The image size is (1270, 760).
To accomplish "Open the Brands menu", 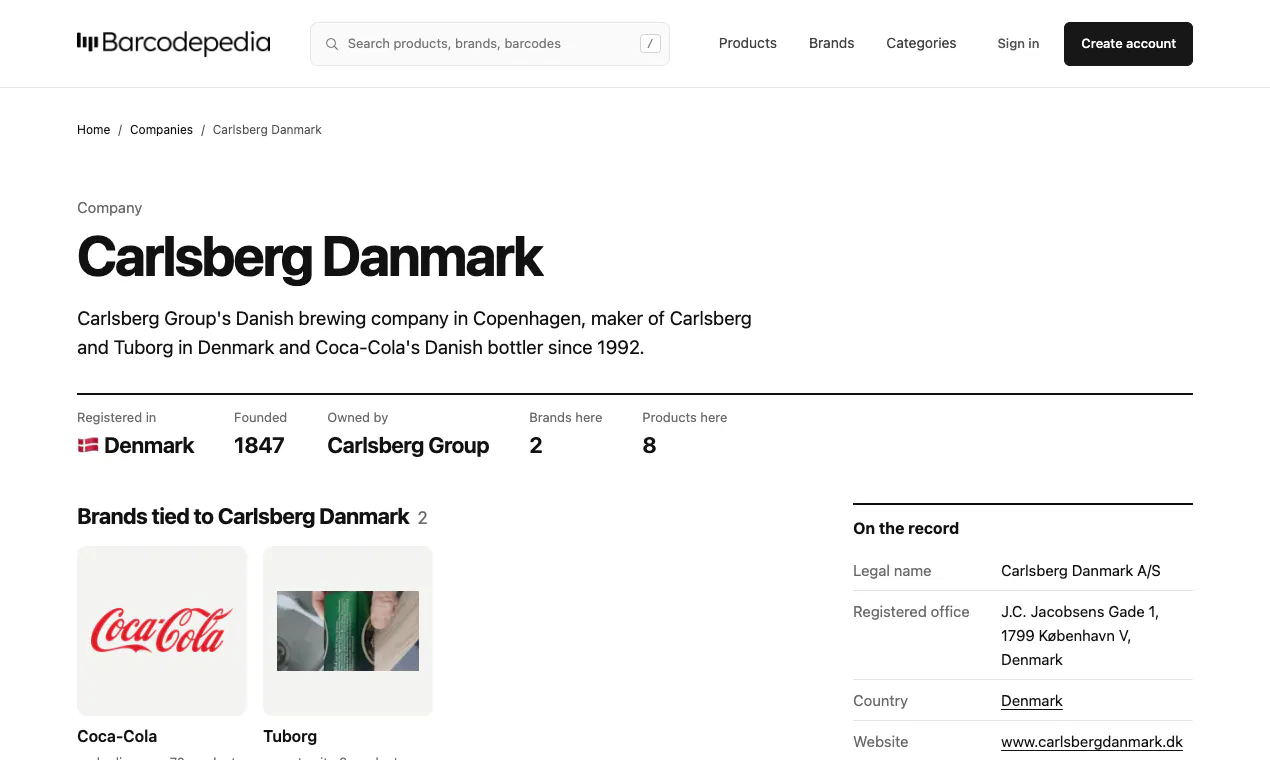I will coord(832,44).
